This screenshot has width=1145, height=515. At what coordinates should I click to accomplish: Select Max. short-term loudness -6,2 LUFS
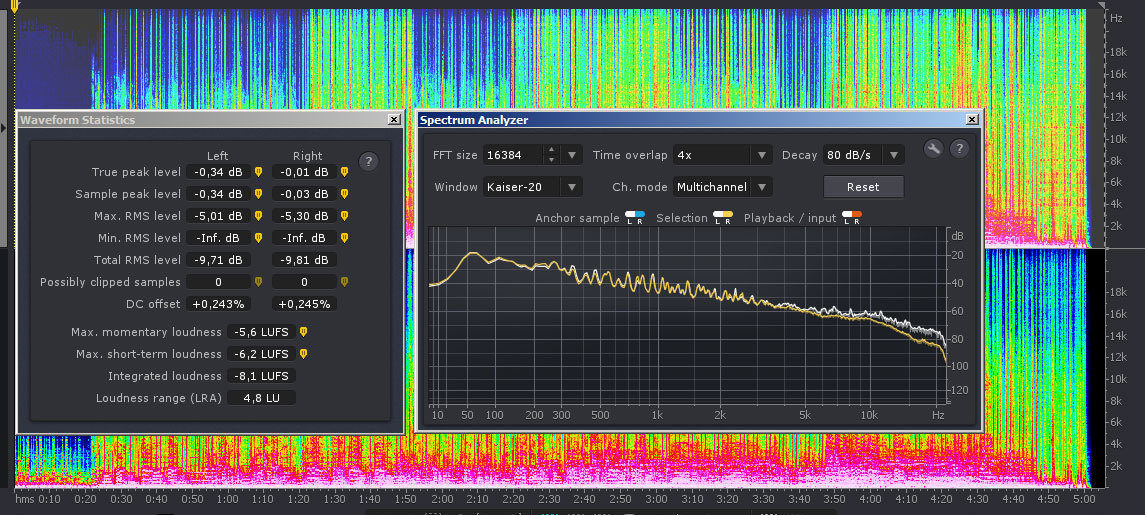[x=261, y=354]
